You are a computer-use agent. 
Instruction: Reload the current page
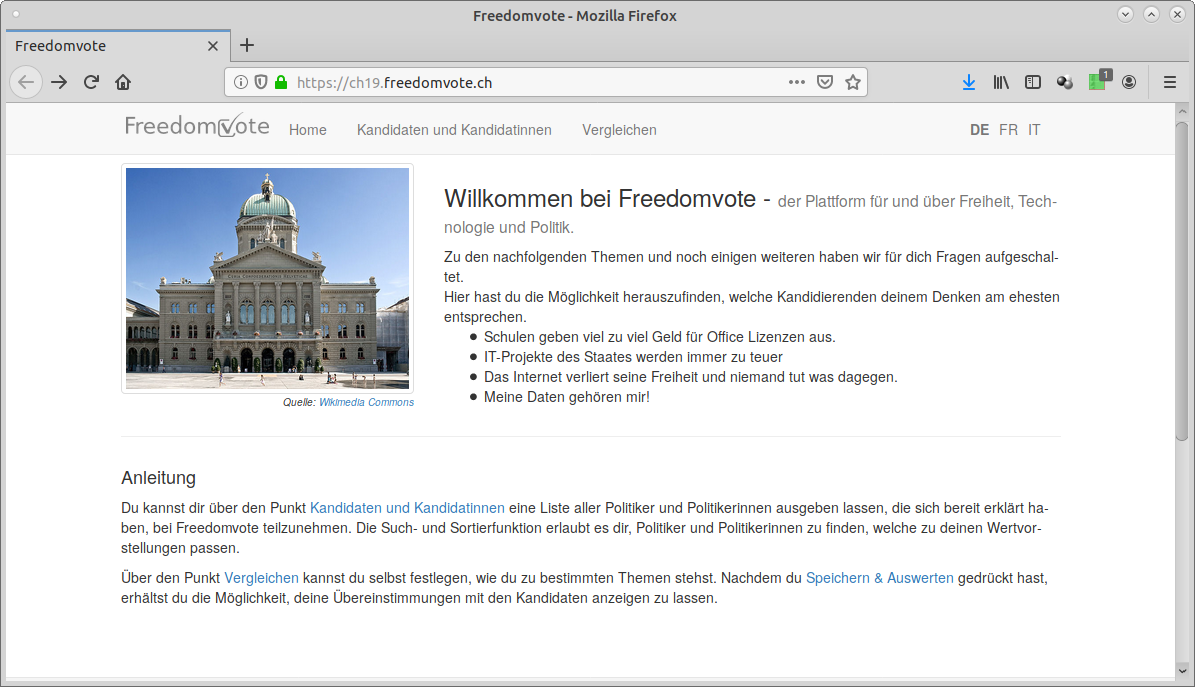91,82
